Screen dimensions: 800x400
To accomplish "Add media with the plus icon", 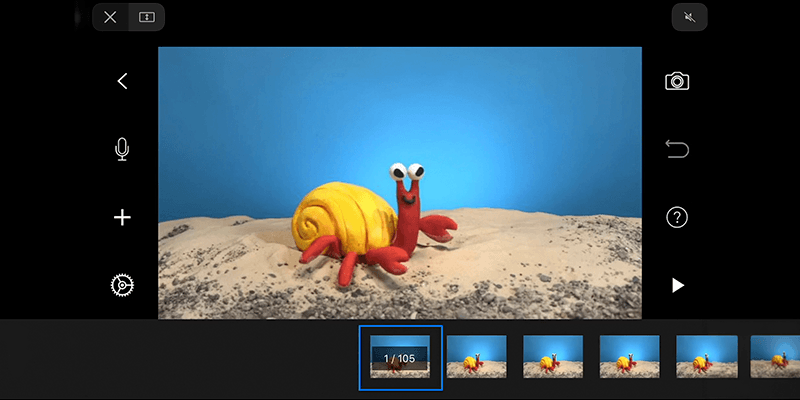I will 122,218.
